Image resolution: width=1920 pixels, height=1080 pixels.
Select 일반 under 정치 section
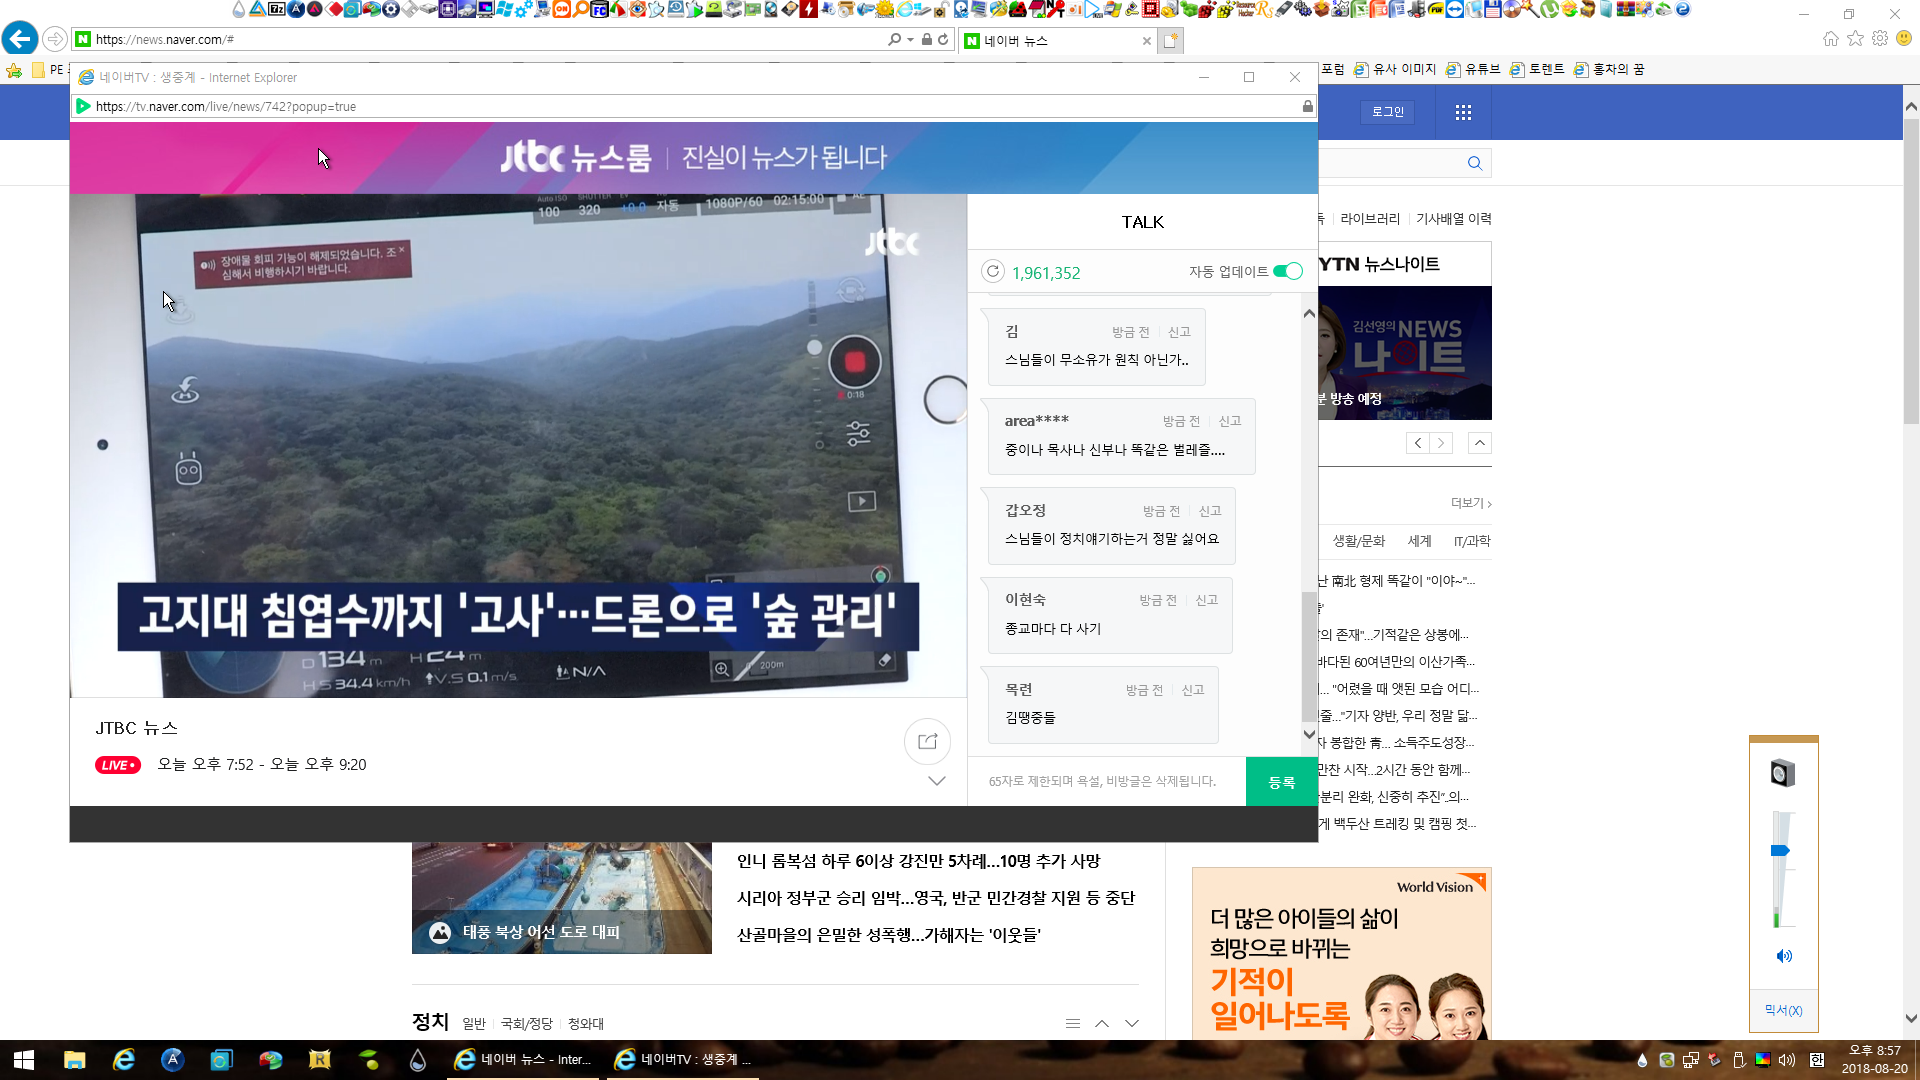[474, 1024]
